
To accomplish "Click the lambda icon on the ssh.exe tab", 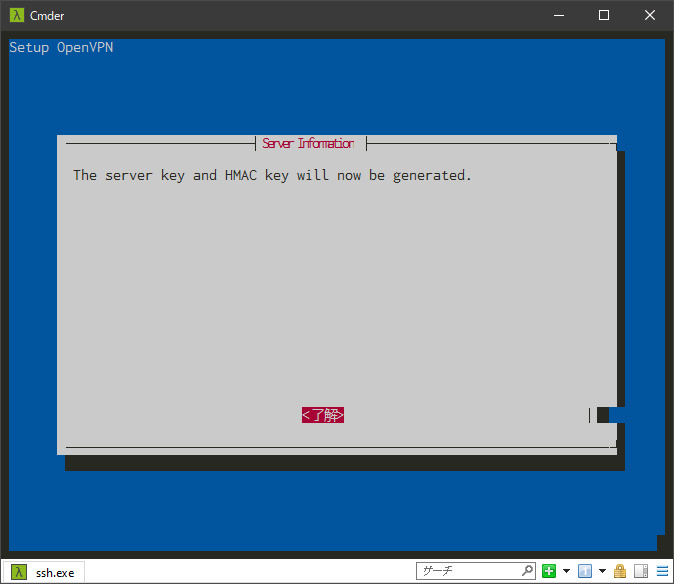I will point(19,572).
